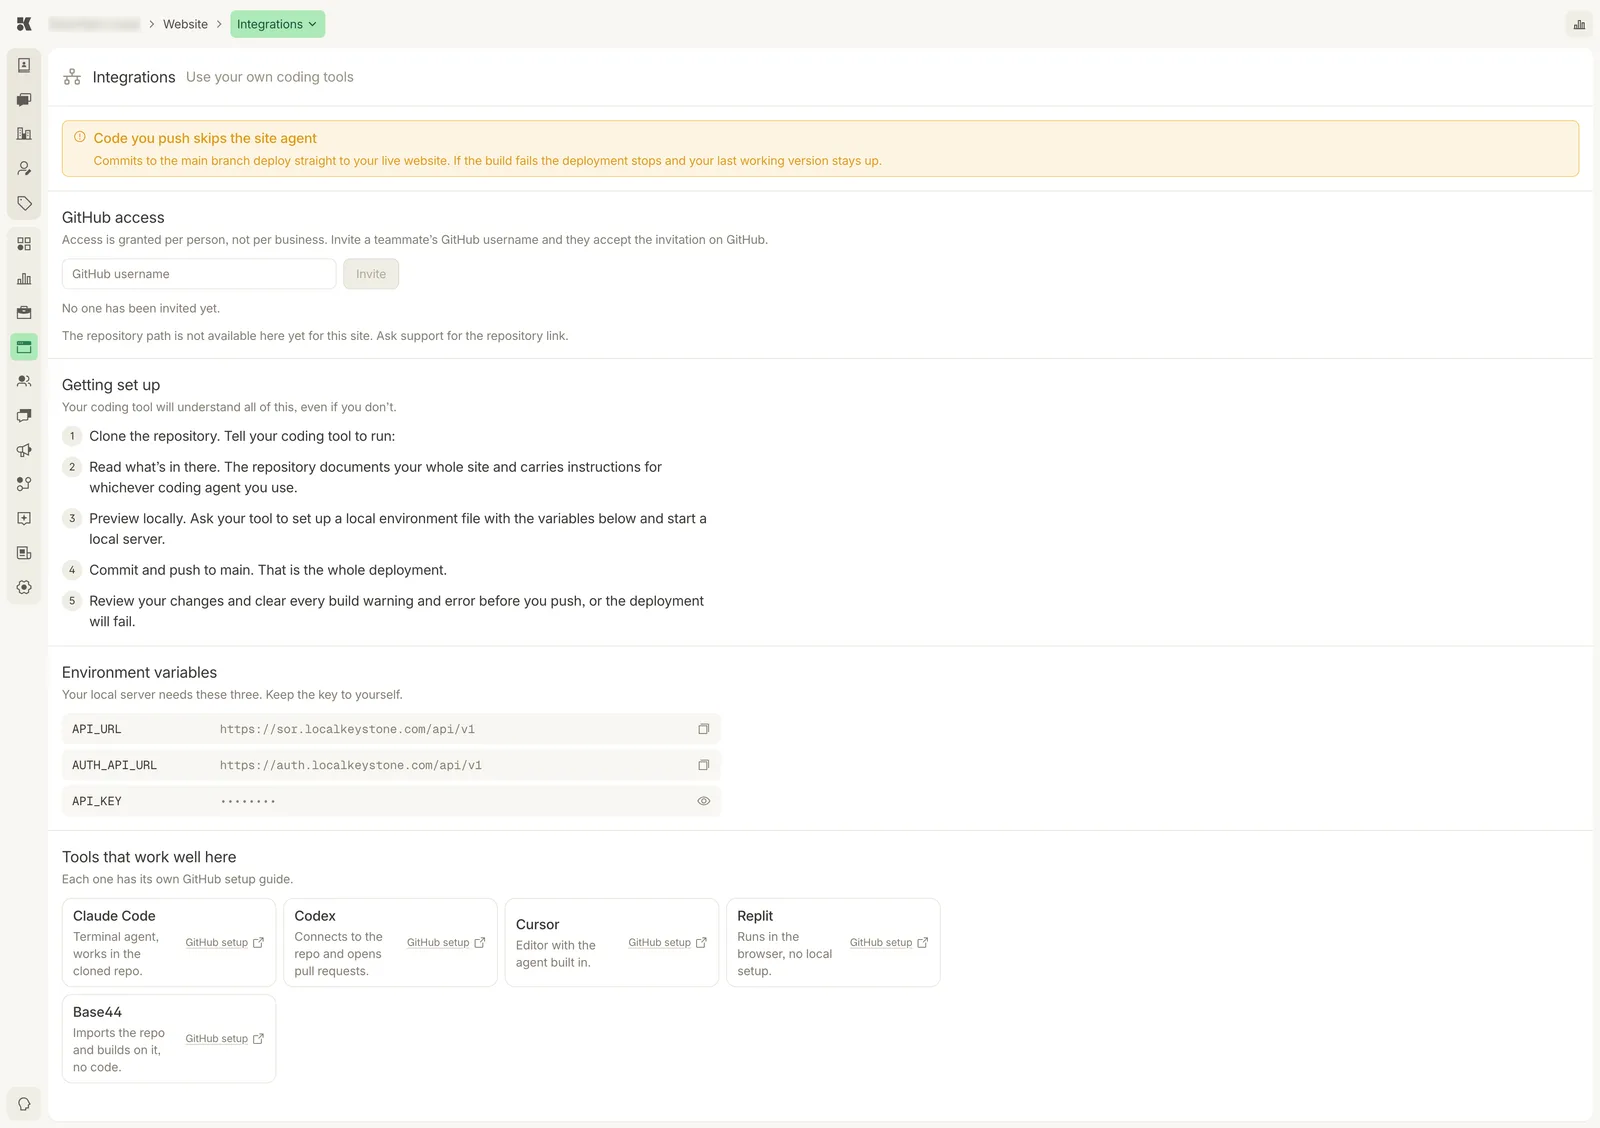Click the Codex card title

pos(315,916)
